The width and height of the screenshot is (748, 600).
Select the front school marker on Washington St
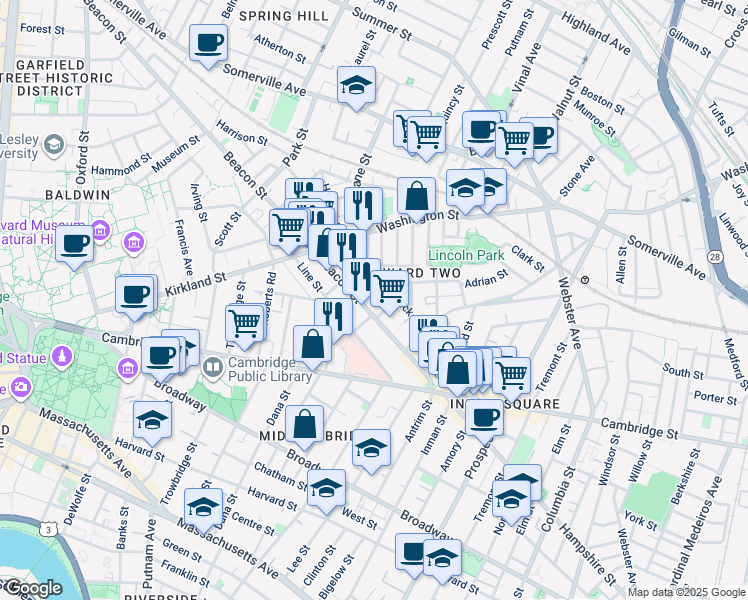click(466, 189)
